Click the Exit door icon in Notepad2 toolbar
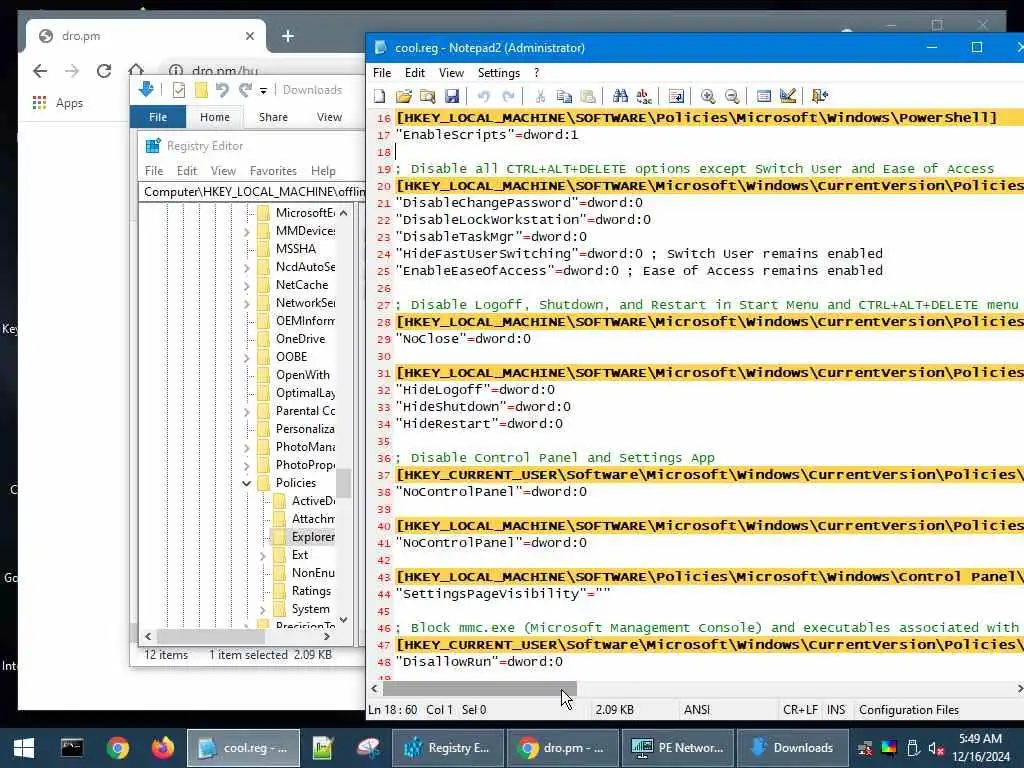This screenshot has width=1024, height=768. pyautogui.click(x=820, y=97)
